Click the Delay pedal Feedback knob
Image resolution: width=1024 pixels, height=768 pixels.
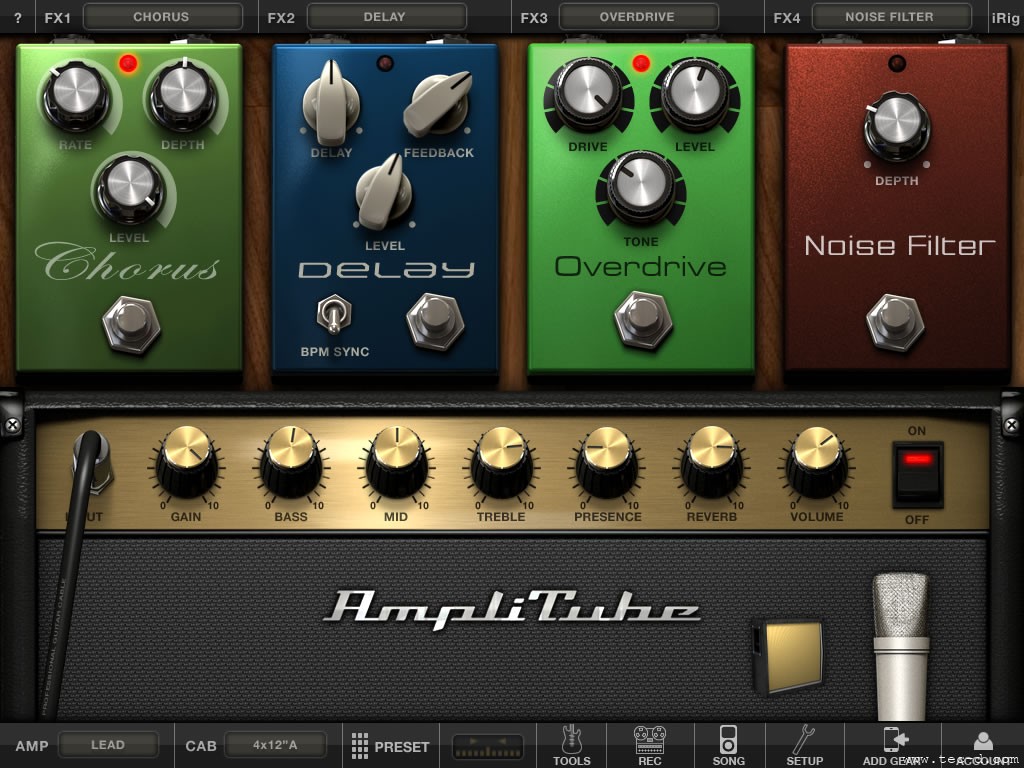(438, 104)
